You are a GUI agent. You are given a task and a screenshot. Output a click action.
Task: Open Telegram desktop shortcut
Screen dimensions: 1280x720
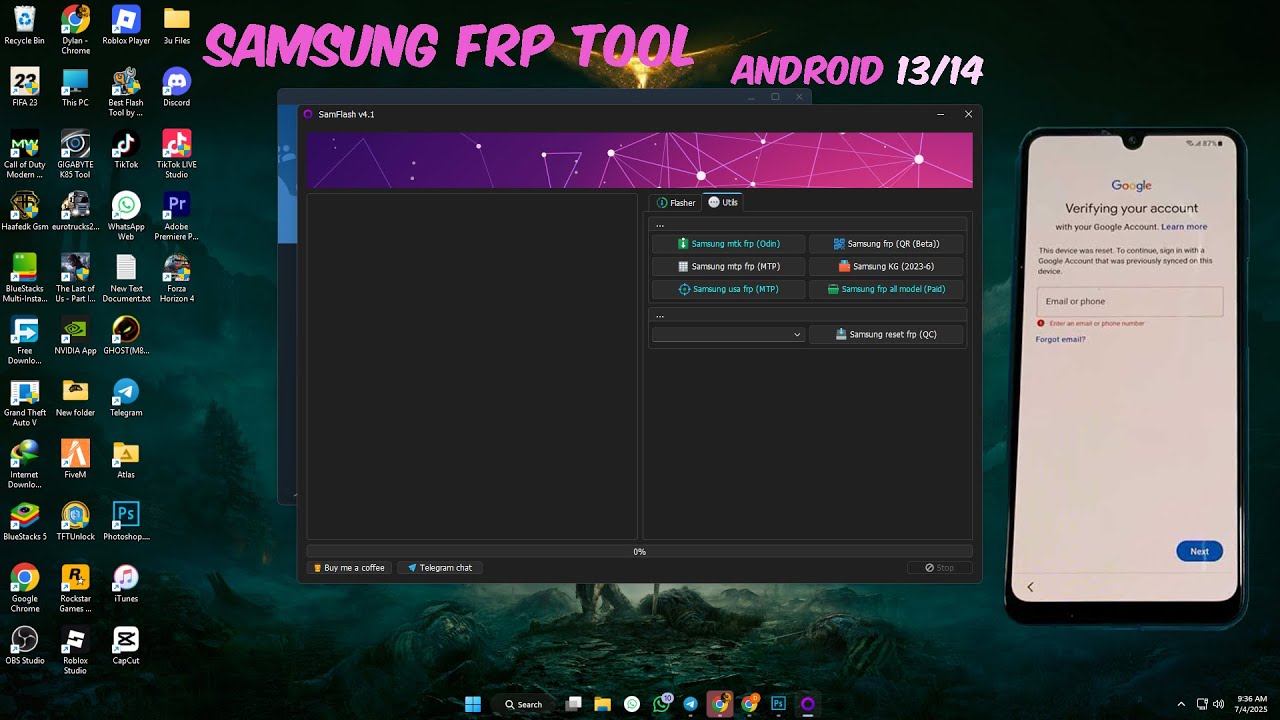click(x=126, y=398)
